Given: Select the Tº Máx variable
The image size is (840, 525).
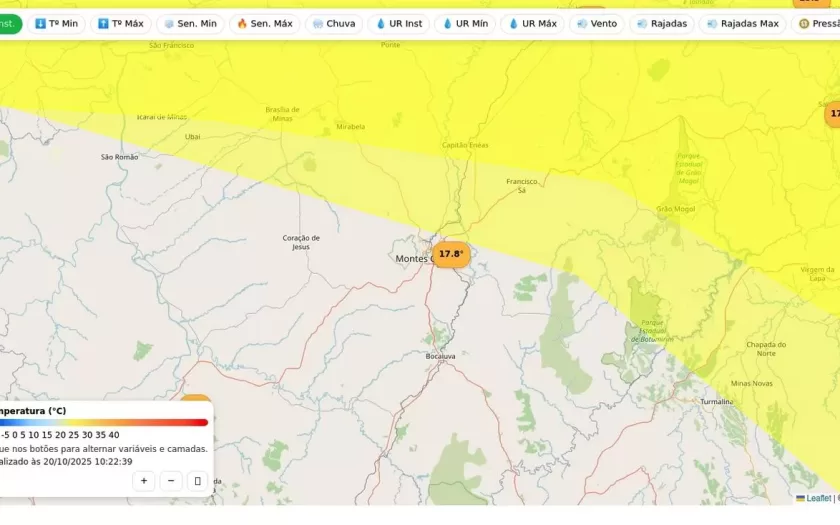Looking at the screenshot, I should 120,24.
